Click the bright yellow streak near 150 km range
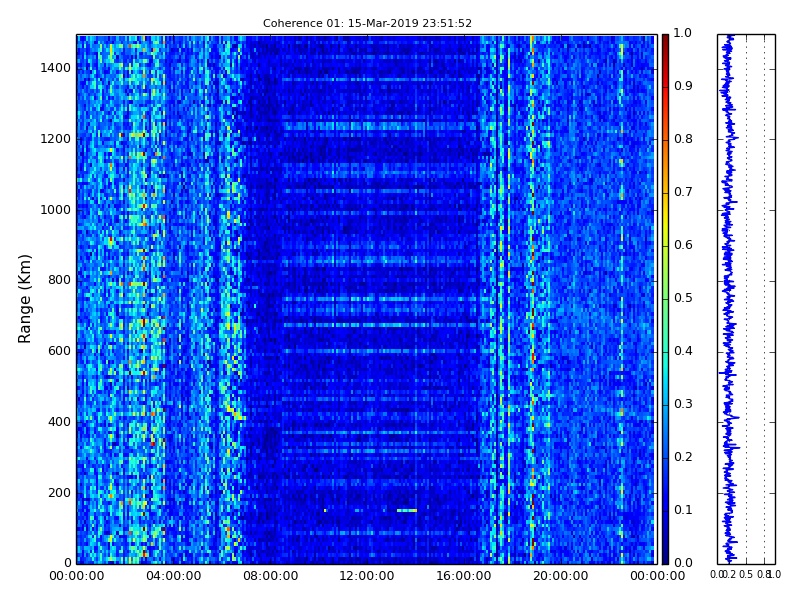 (x=407, y=510)
